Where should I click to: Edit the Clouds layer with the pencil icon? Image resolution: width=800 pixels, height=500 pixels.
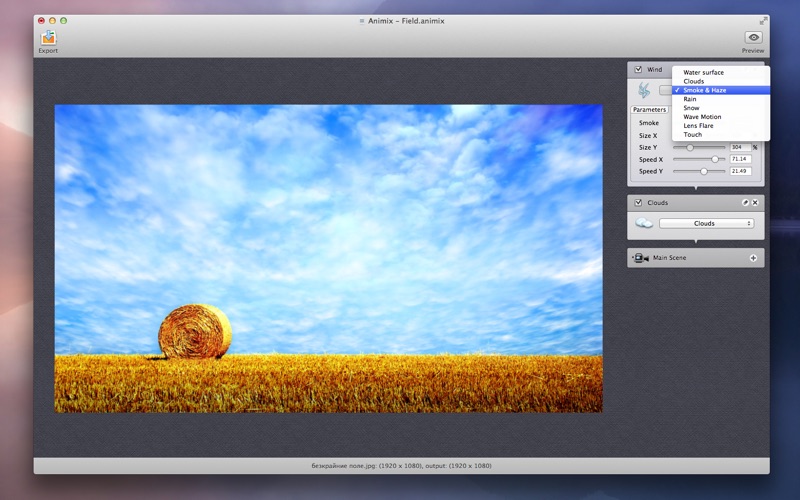click(x=745, y=203)
